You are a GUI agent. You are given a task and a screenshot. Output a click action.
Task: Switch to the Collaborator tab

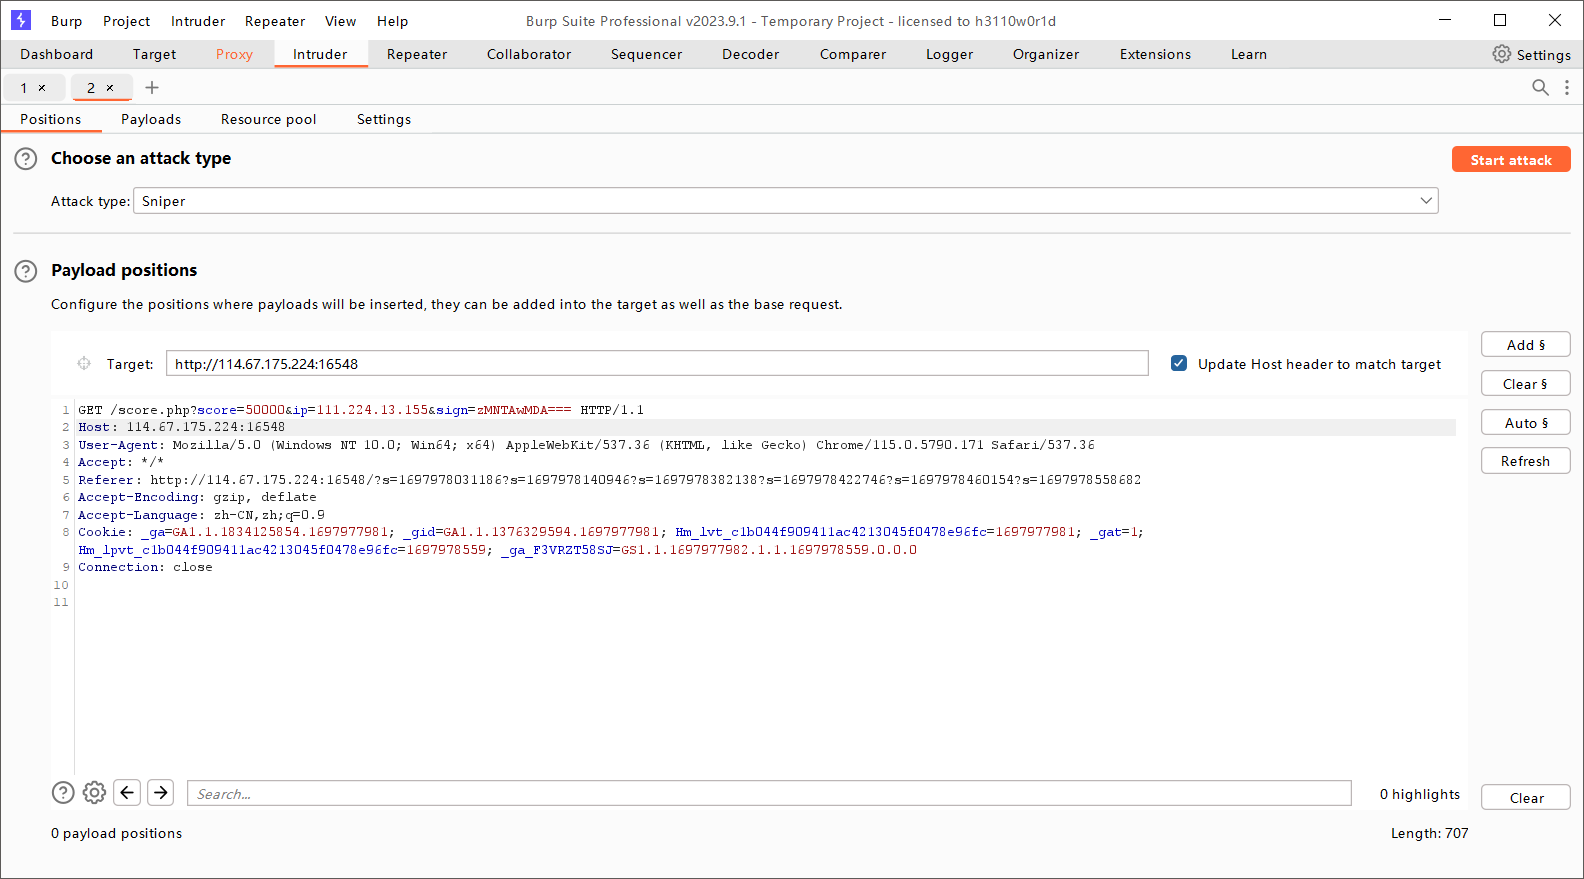point(529,54)
